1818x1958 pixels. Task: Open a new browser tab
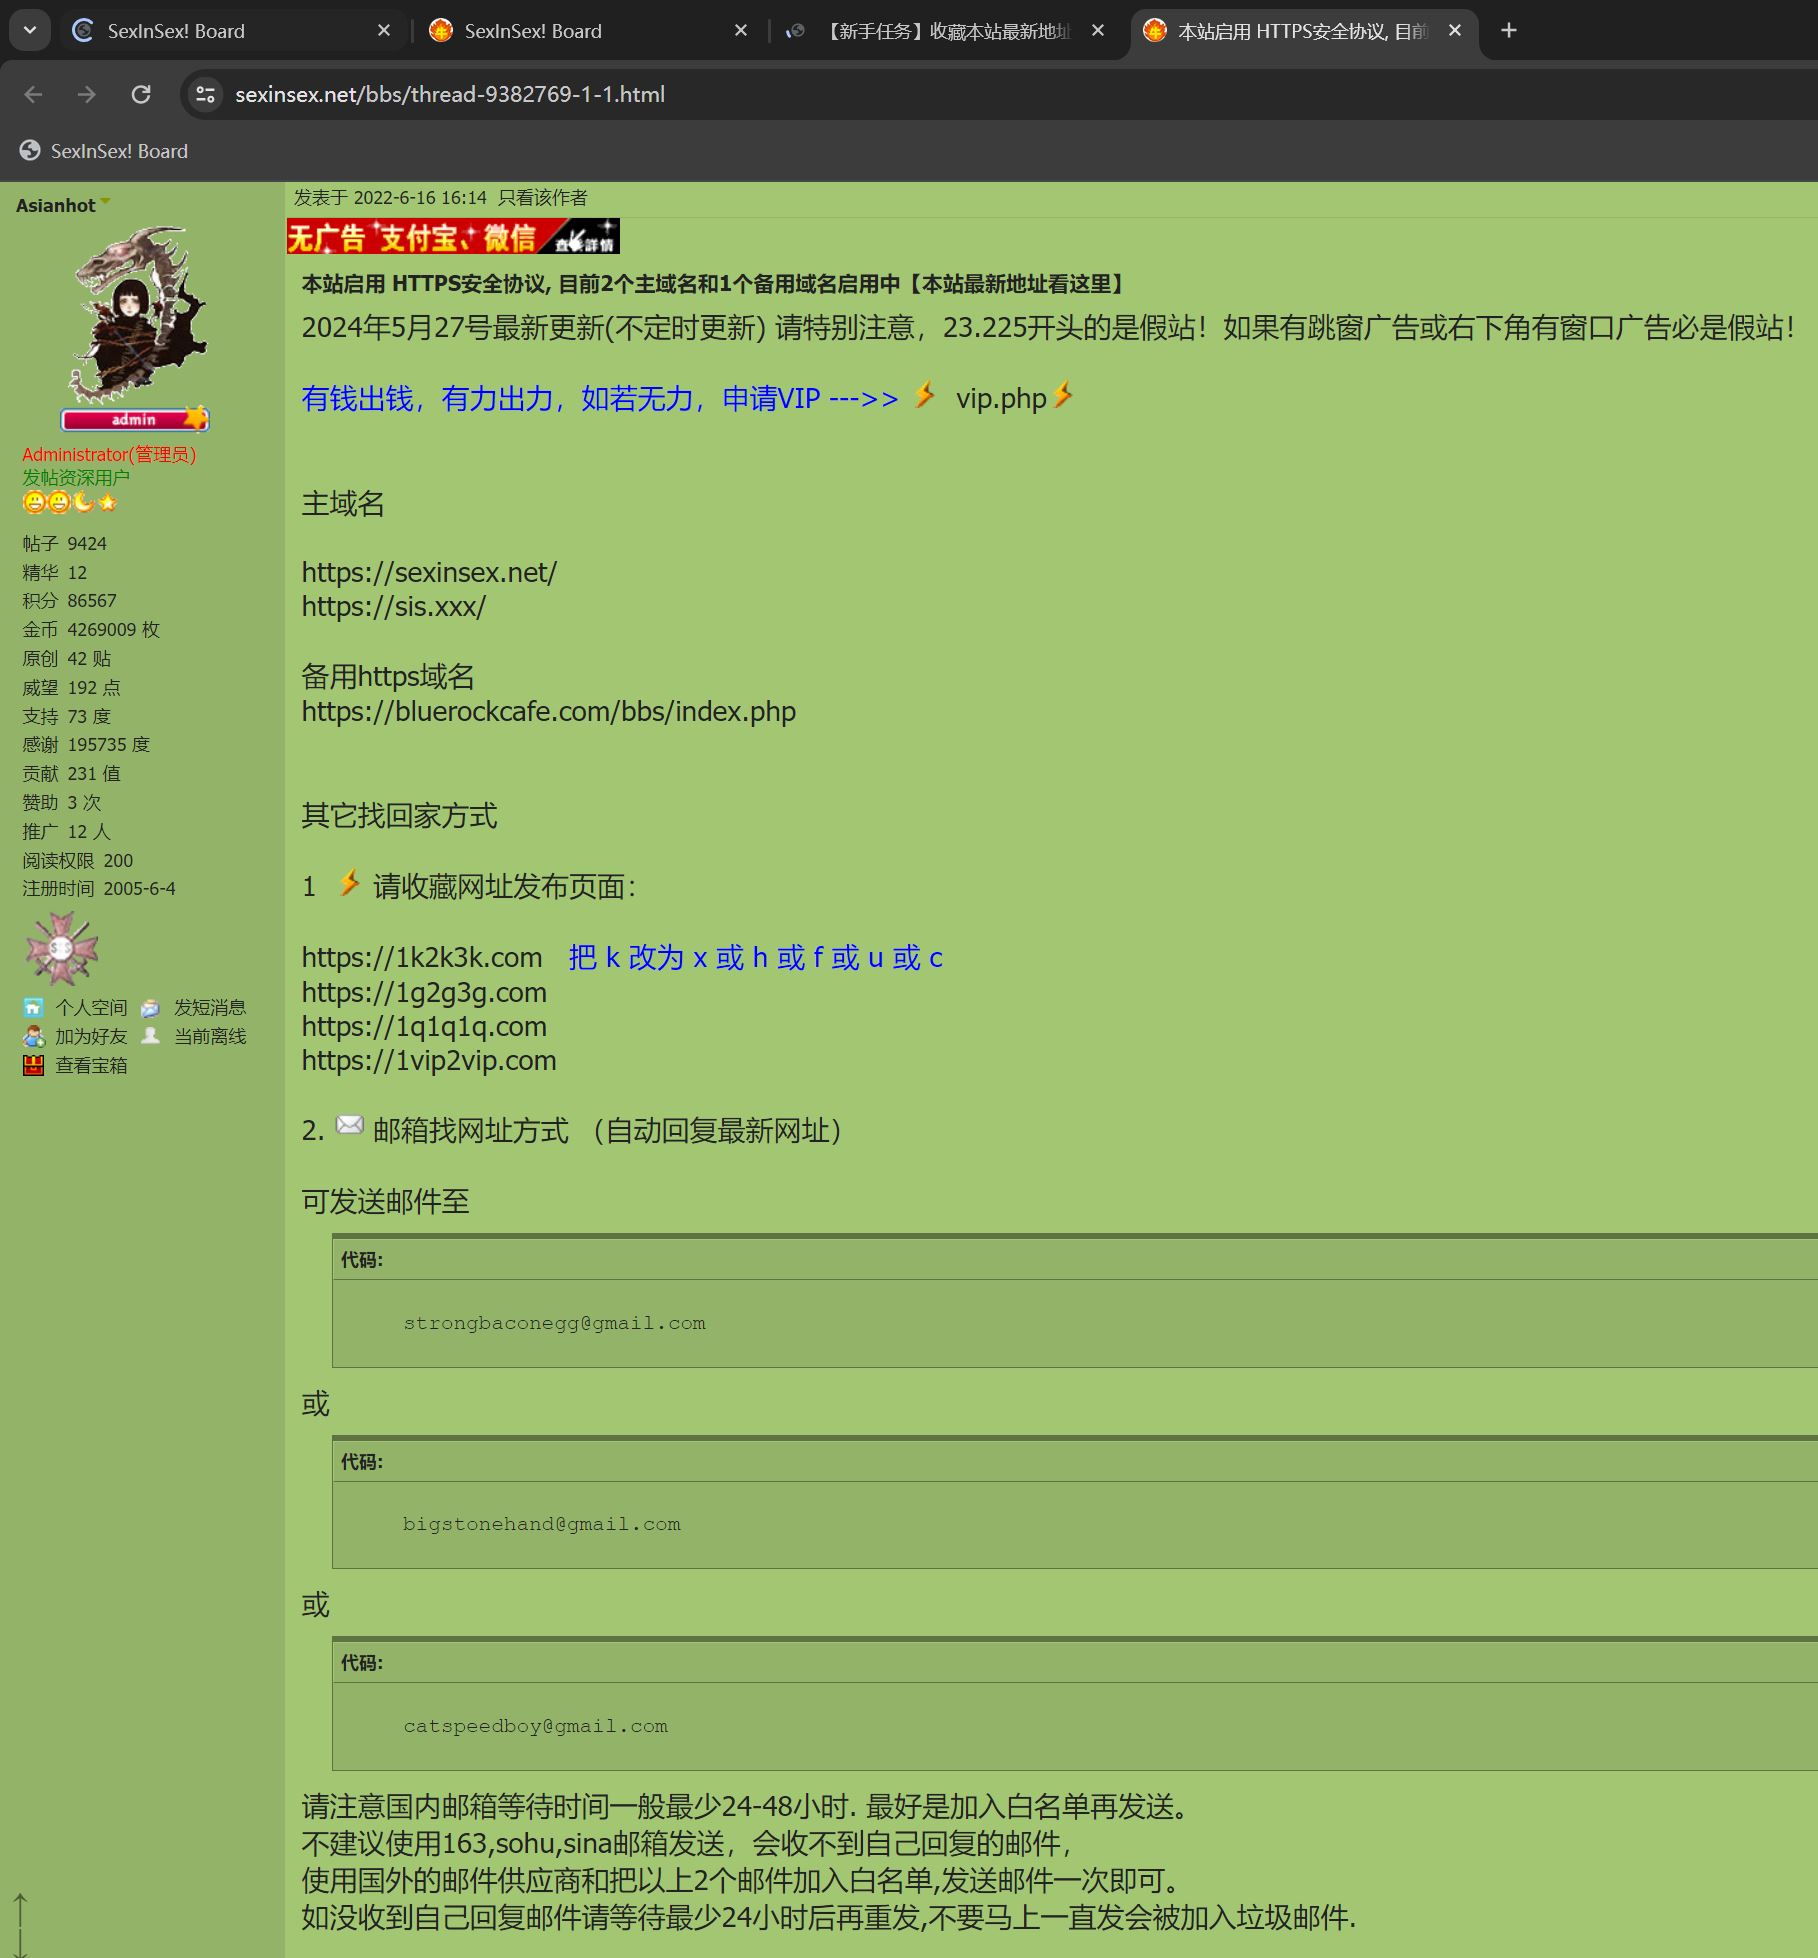[1508, 31]
